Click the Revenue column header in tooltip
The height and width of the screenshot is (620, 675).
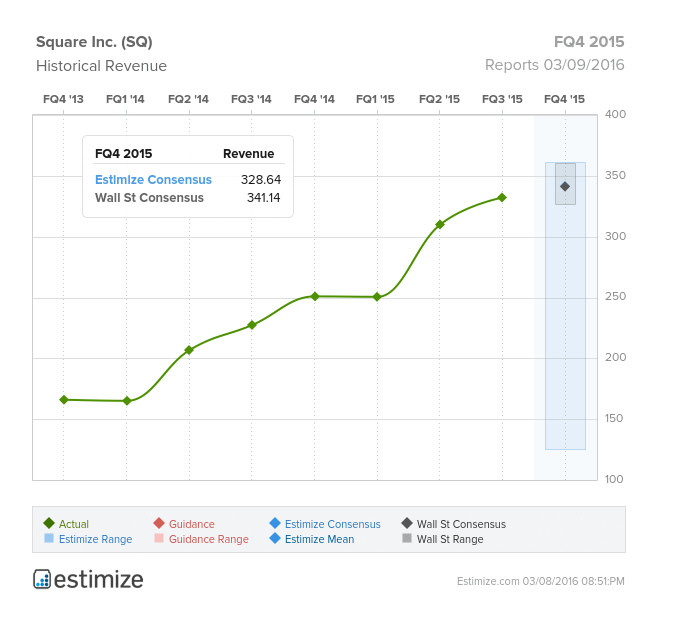pos(248,154)
